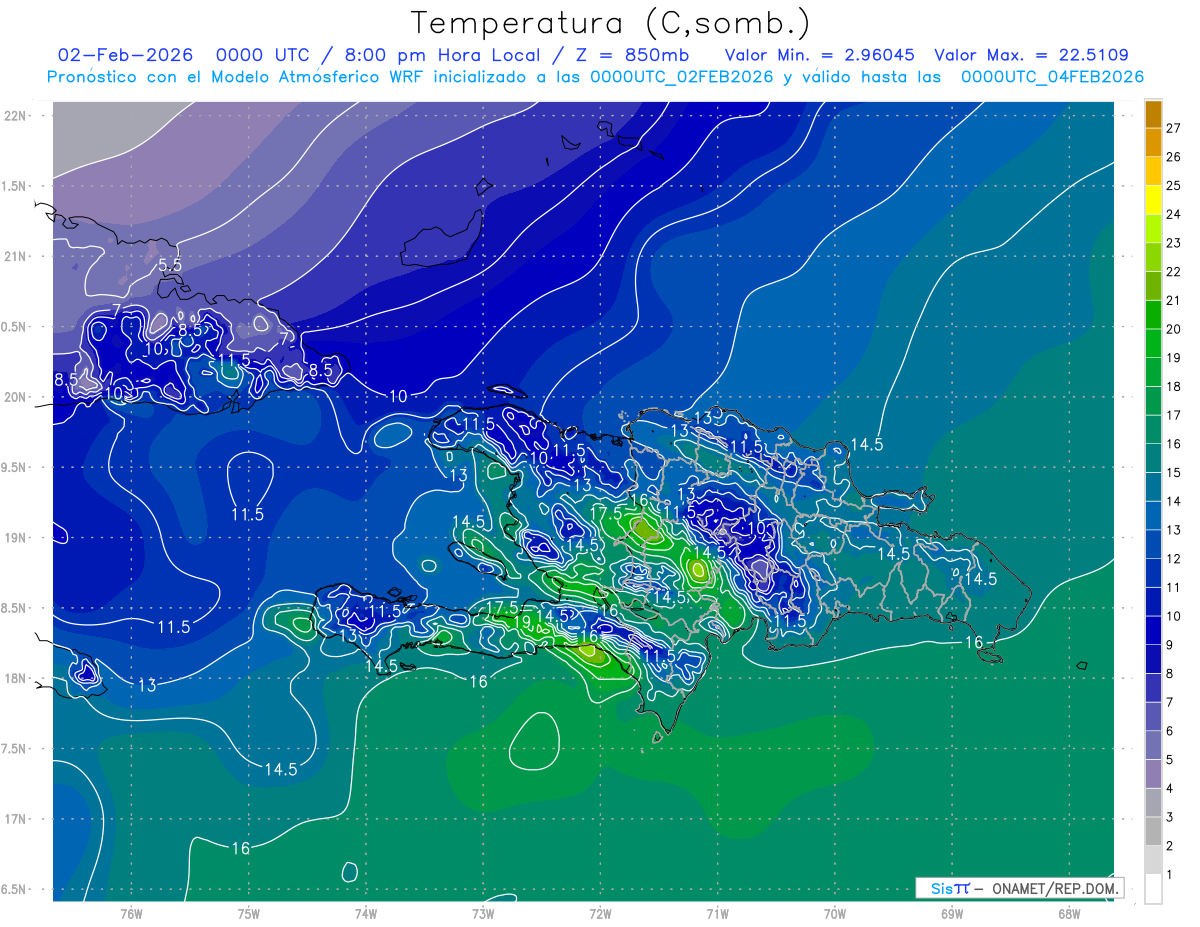Click the legend value "12"
The width and height of the screenshot is (1200, 927).
point(1174,559)
